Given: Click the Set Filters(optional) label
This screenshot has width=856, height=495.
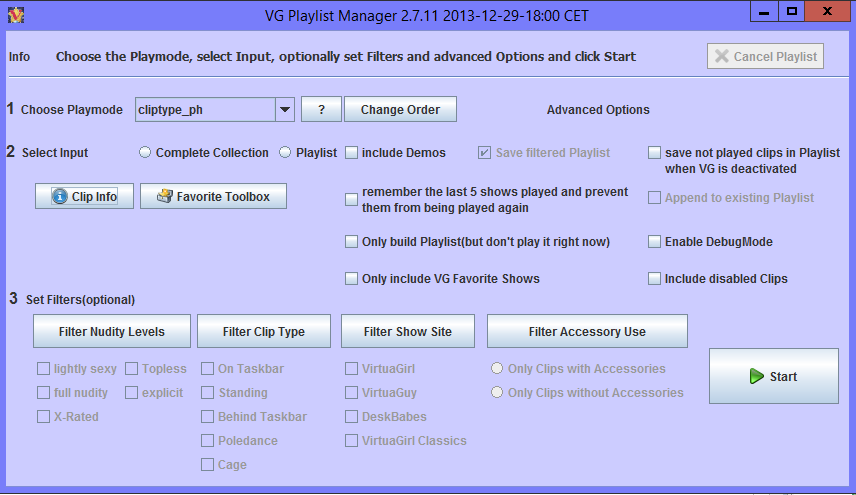Looking at the screenshot, I should pos(80,300).
